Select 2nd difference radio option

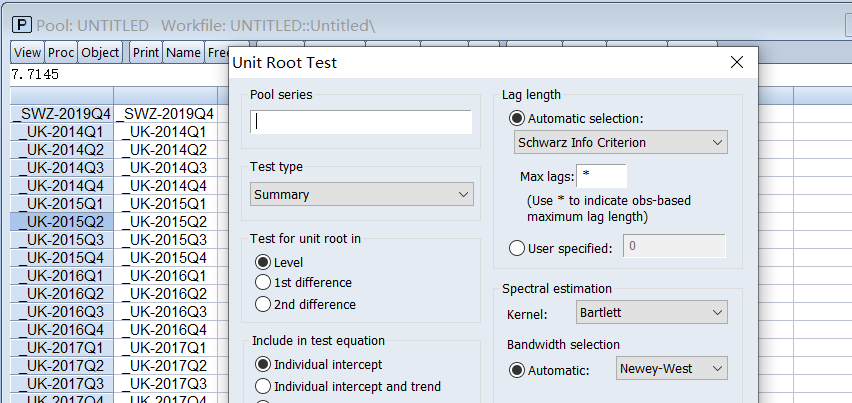[x=263, y=304]
